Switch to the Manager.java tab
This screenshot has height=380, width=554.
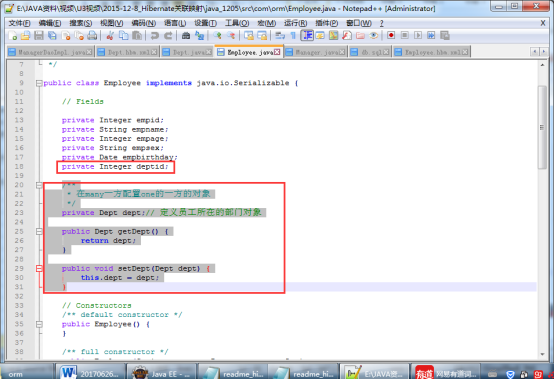coord(315,52)
